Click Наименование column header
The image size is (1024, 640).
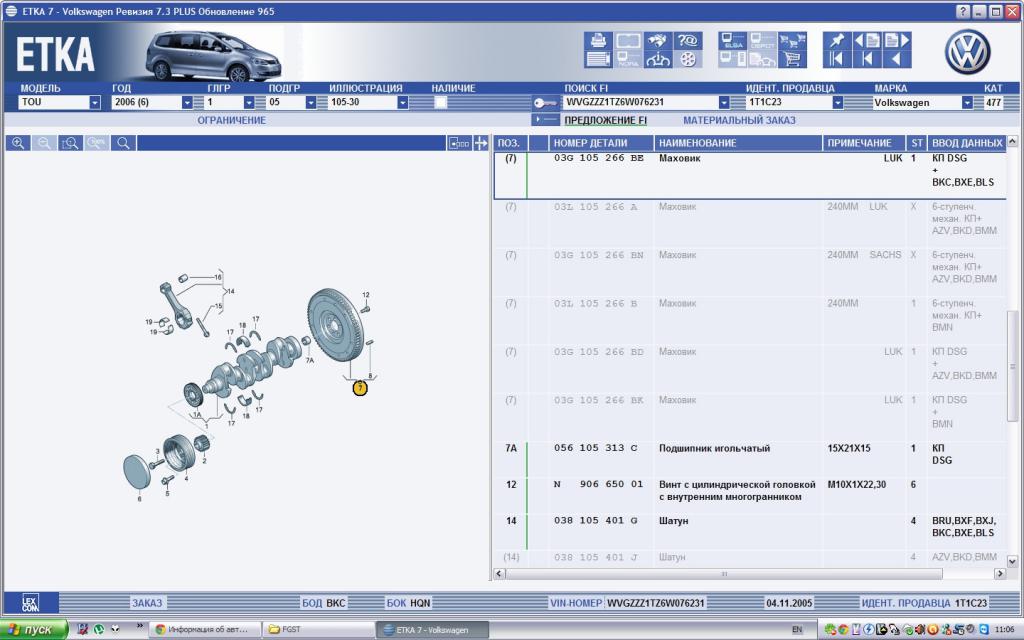[x=738, y=143]
